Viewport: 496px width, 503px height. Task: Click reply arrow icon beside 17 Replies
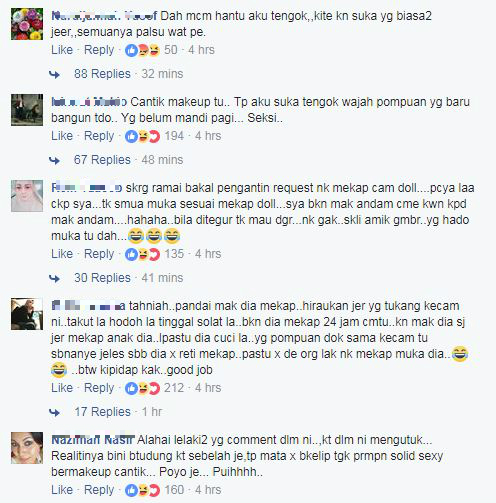(54, 412)
